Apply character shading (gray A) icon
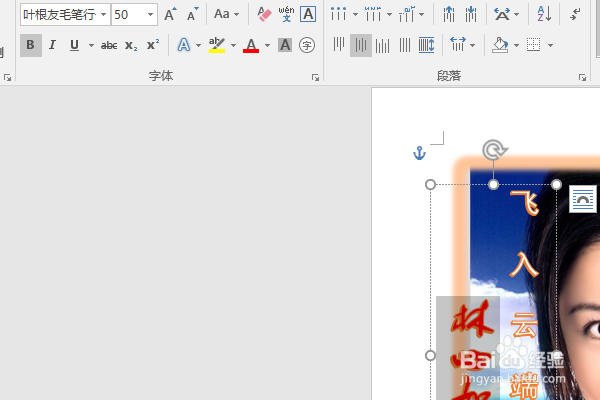 click(x=285, y=45)
